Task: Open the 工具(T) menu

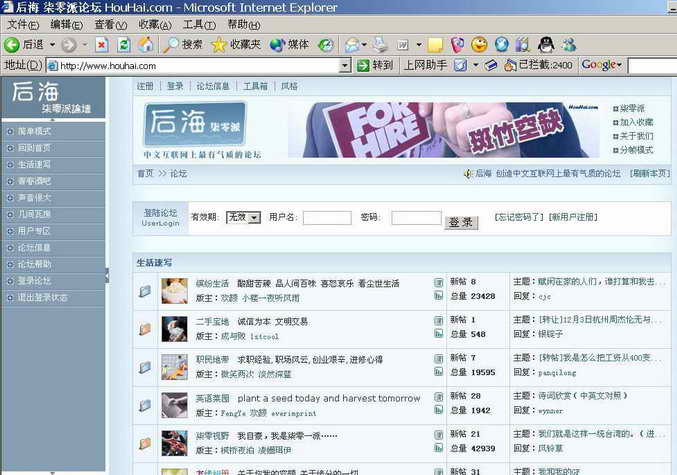Action: click(x=199, y=24)
